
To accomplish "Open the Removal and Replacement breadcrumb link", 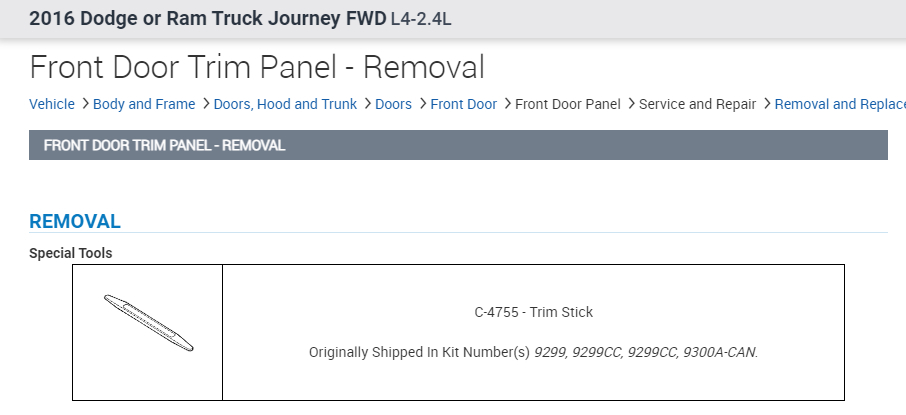I will pyautogui.click(x=839, y=104).
